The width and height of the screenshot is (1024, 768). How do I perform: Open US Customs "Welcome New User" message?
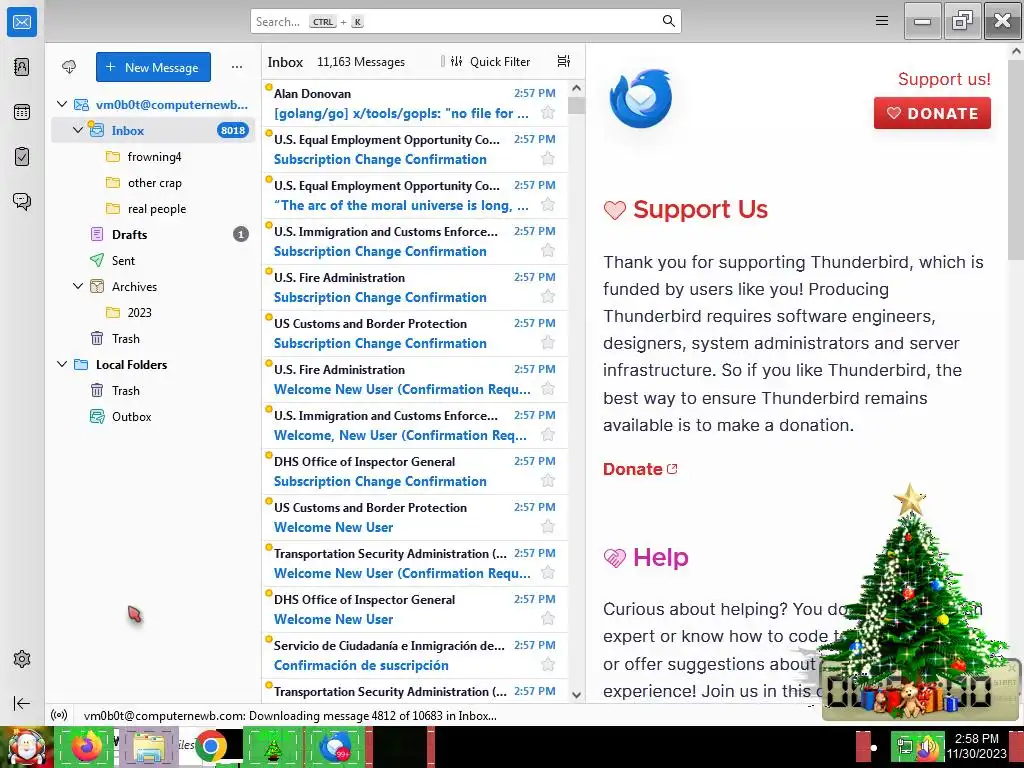(415, 517)
